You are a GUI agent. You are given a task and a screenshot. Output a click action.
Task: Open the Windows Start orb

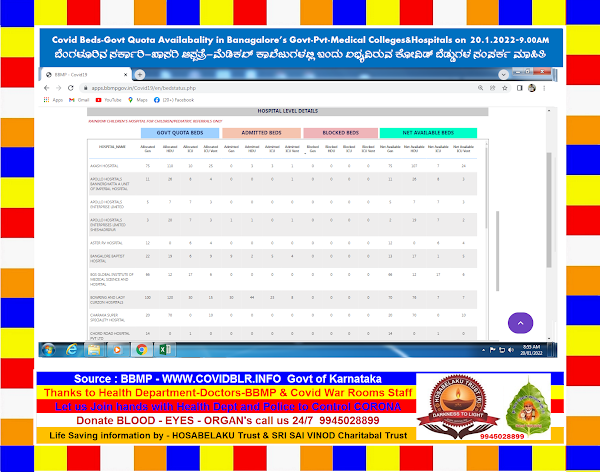[49, 350]
